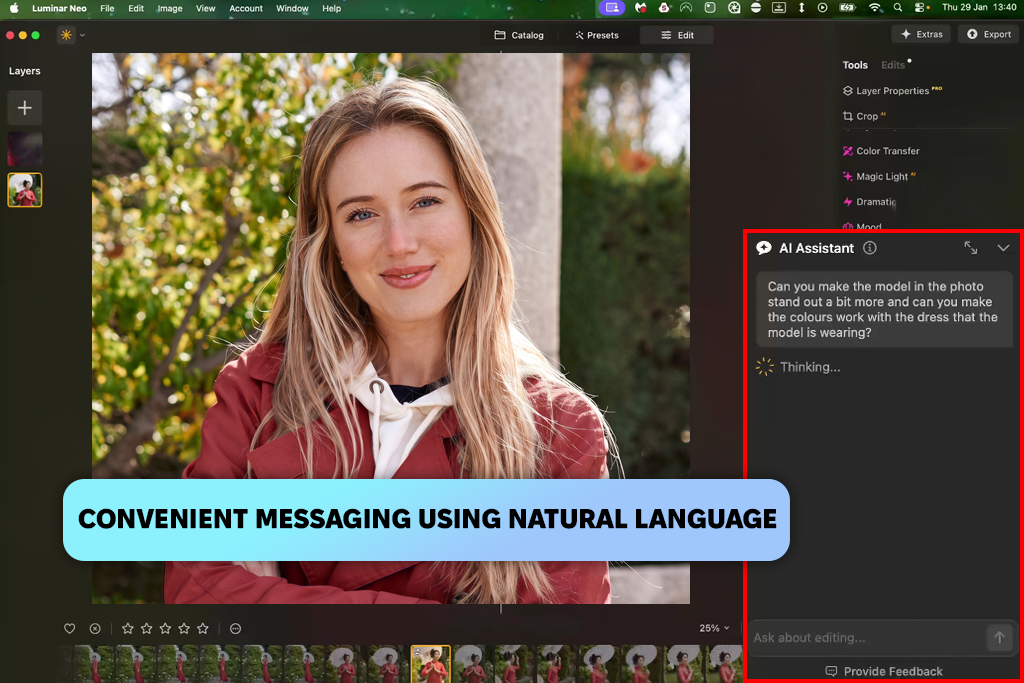This screenshot has width=1024, height=683.
Task: Select the highlighted base photo layer thumbnail
Action: (x=25, y=190)
